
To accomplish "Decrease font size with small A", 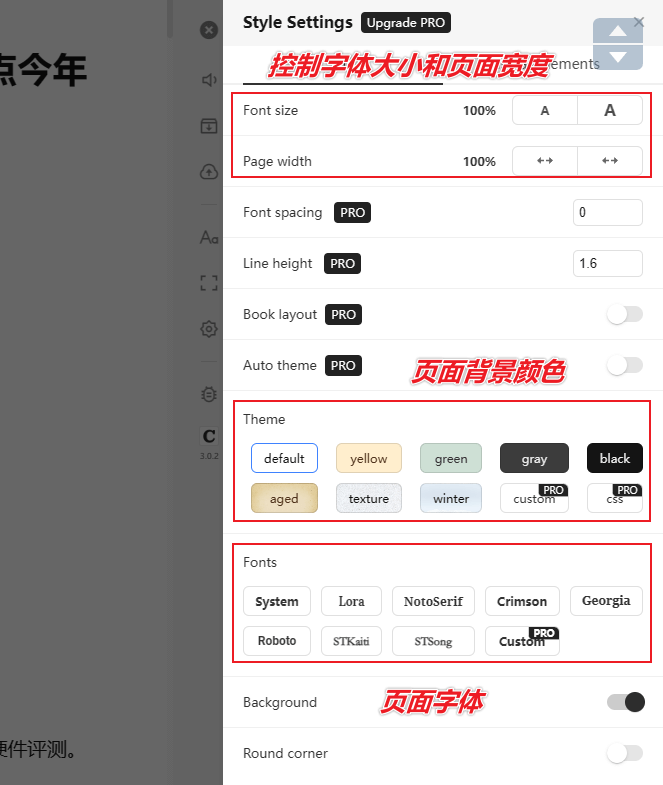I will 545,110.
